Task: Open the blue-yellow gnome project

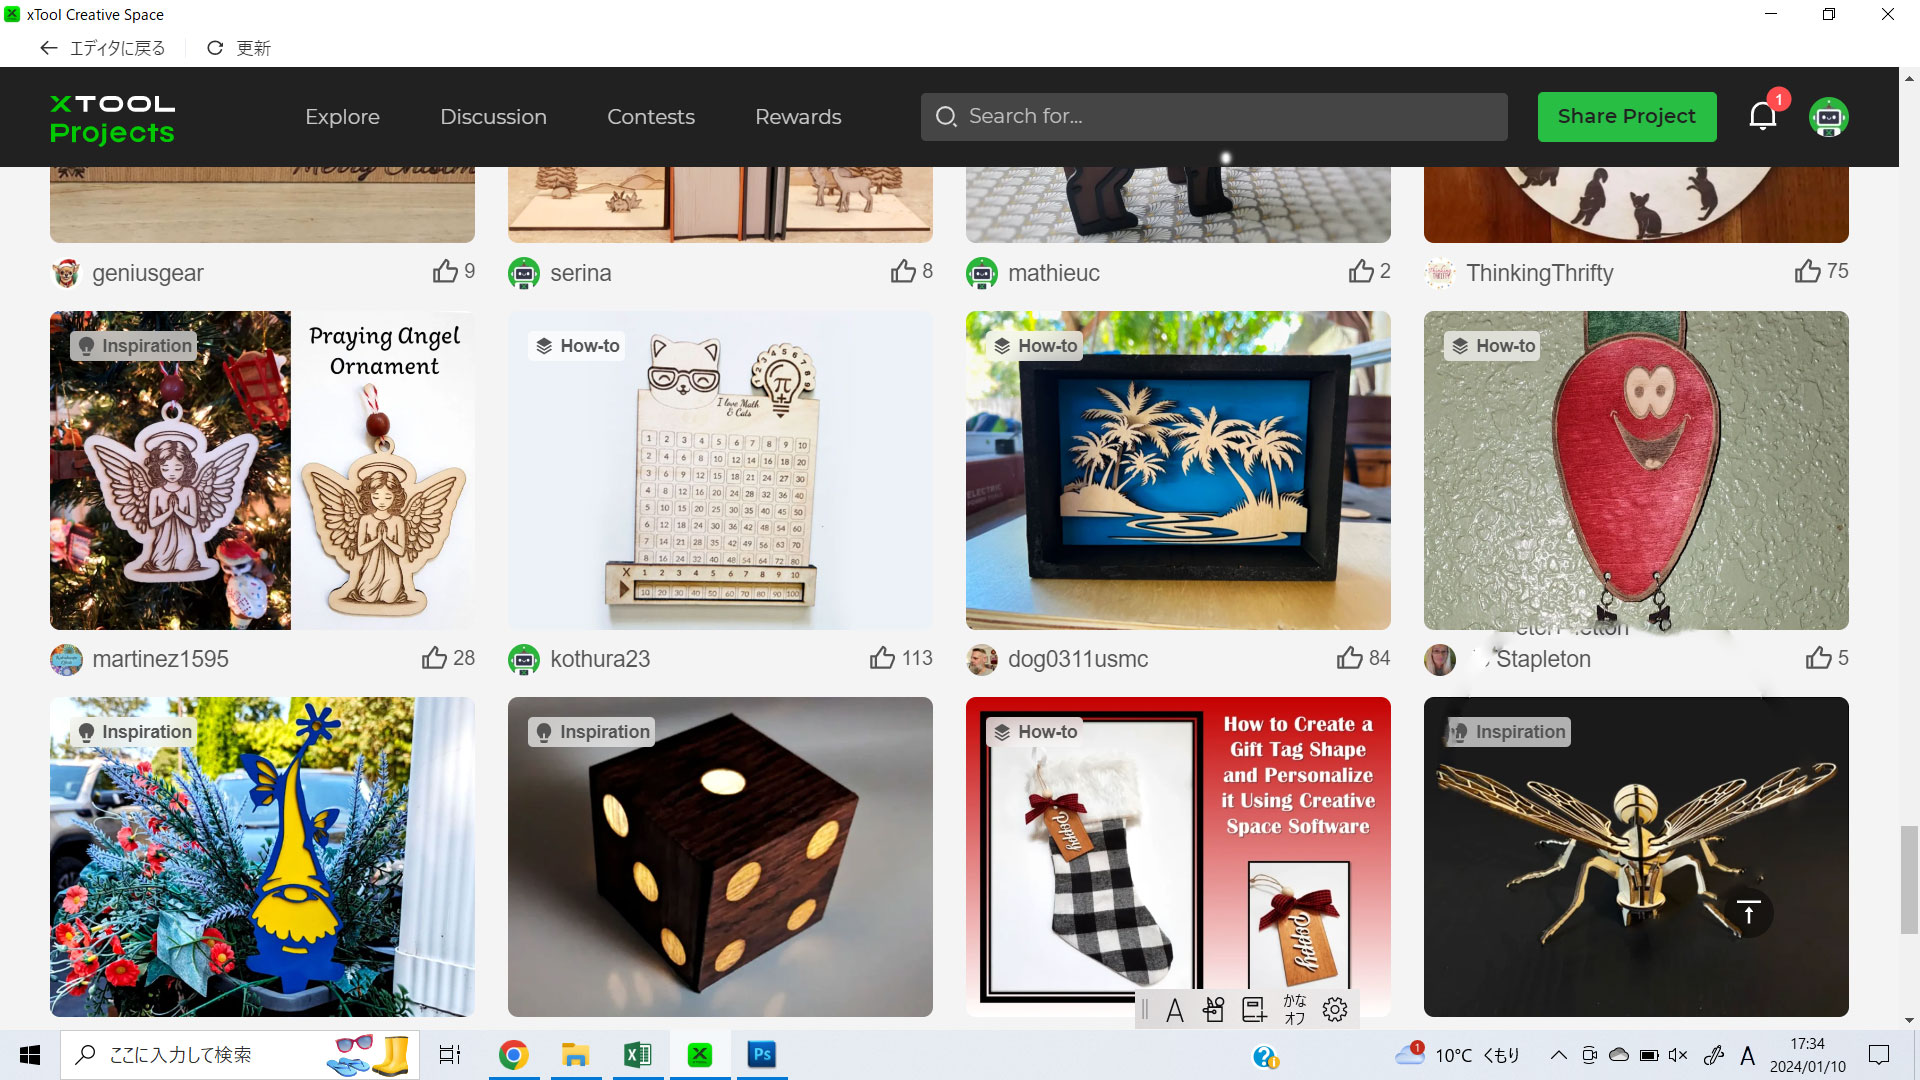Action: (262, 857)
